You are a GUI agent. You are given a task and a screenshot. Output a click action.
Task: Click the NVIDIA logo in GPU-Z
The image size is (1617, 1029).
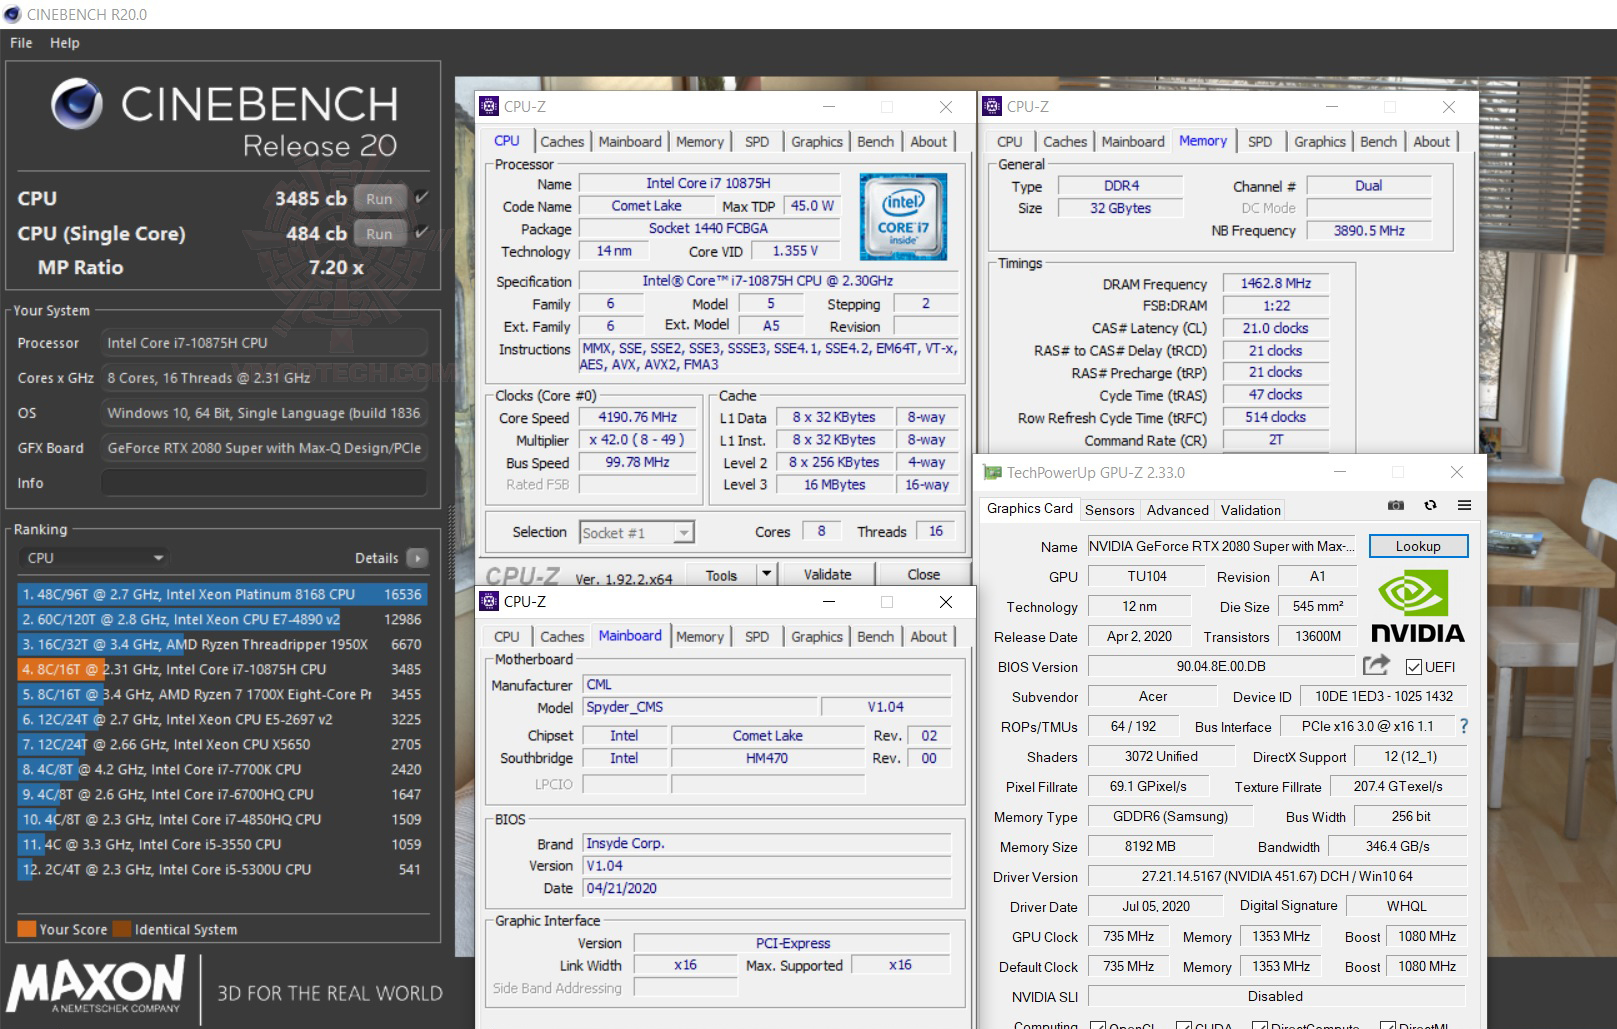click(x=1417, y=606)
